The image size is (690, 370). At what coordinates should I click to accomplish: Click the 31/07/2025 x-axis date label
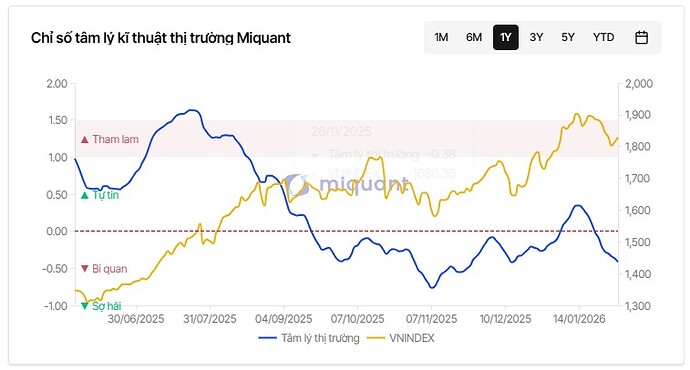click(x=209, y=319)
